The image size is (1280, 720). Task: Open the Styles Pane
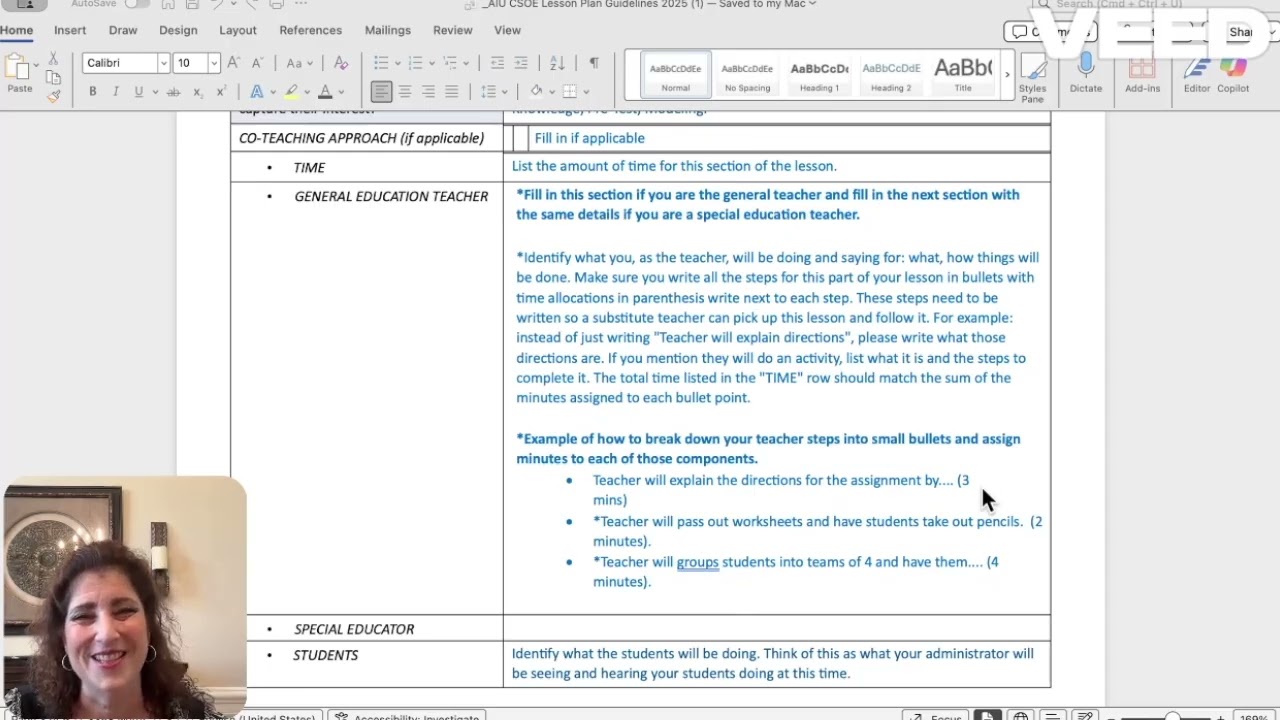(1033, 78)
